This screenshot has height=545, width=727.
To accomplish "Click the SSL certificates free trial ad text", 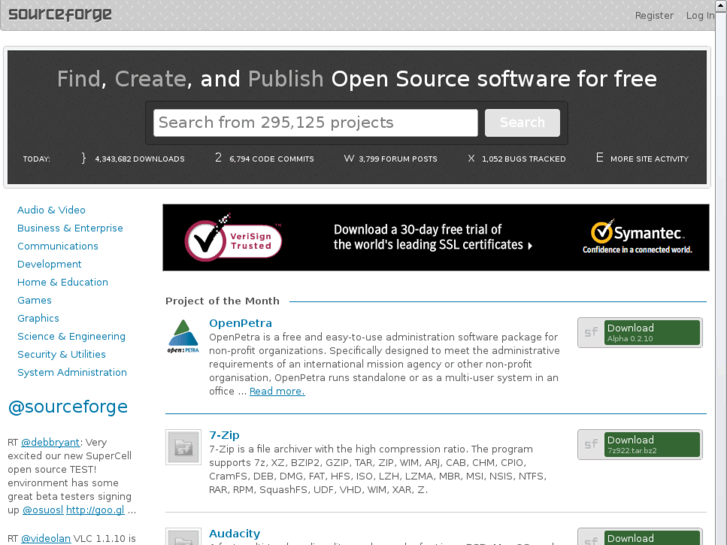I will point(433,237).
